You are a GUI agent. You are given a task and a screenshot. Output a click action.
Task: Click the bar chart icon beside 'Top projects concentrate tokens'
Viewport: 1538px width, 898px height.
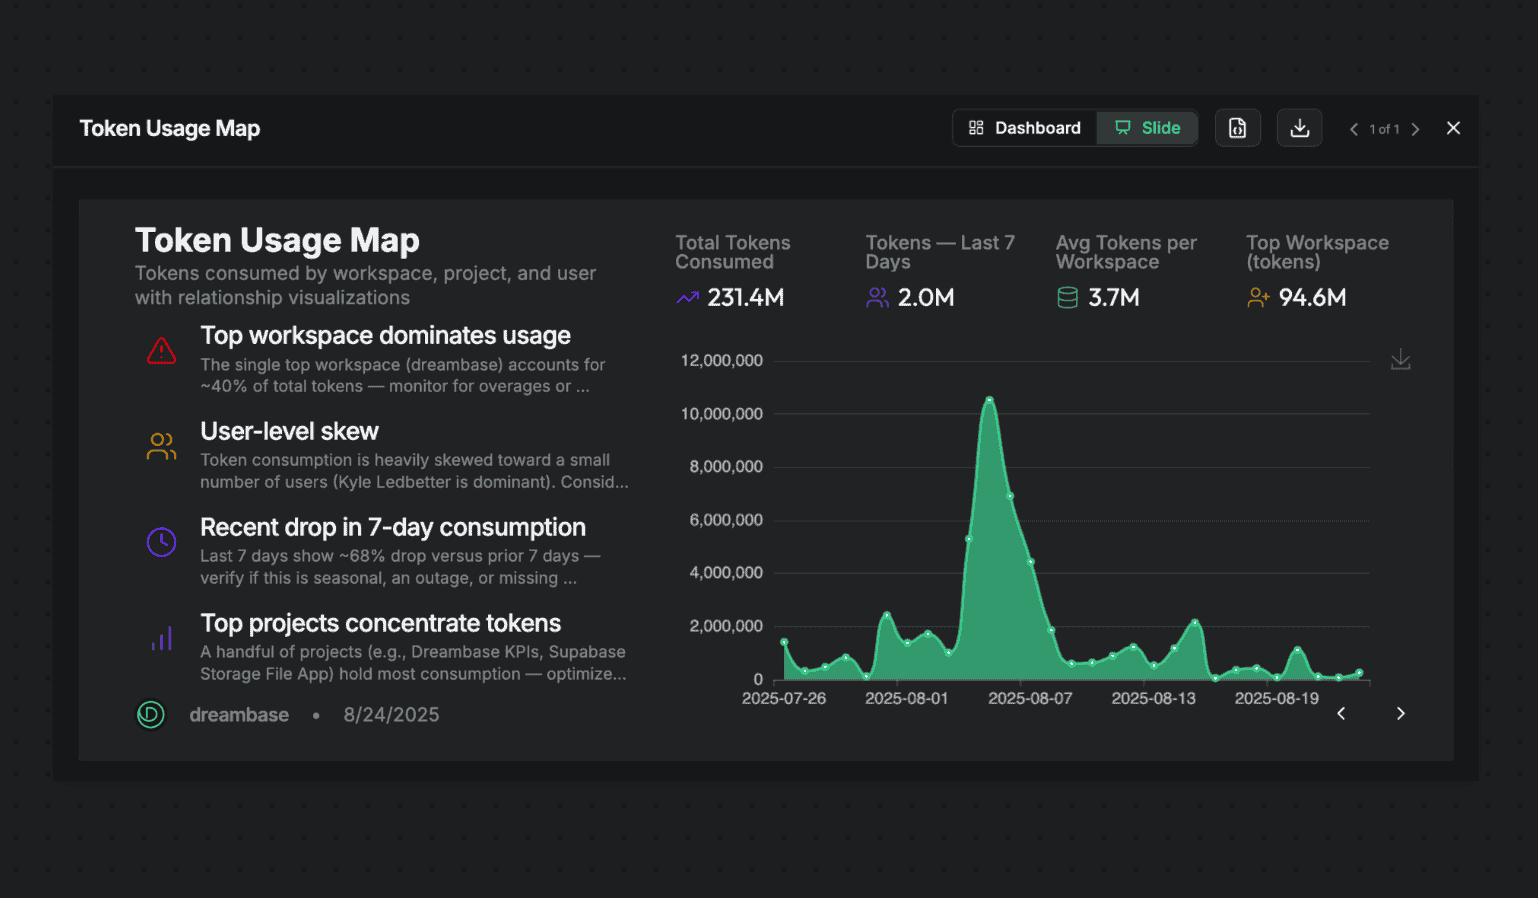pos(161,638)
